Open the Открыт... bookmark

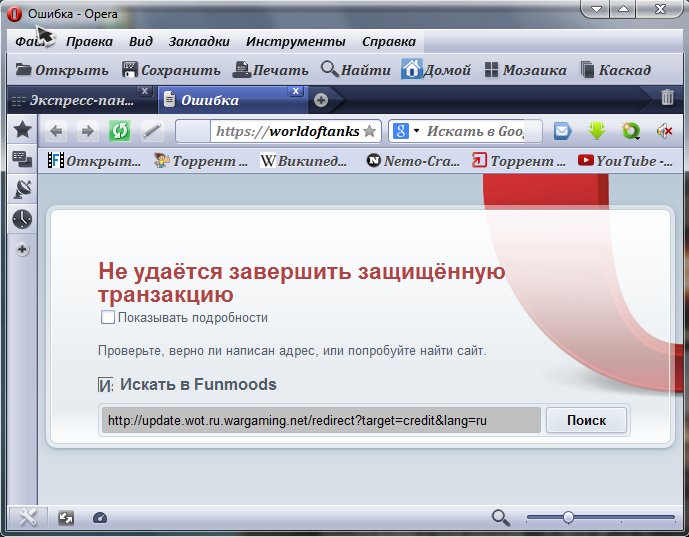[x=94, y=161]
